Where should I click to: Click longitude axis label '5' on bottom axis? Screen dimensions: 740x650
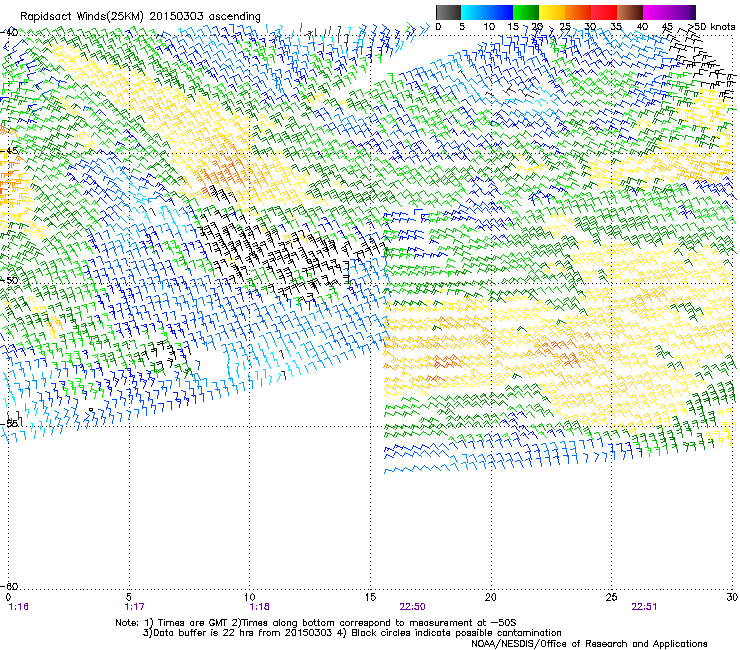[x=129, y=597]
